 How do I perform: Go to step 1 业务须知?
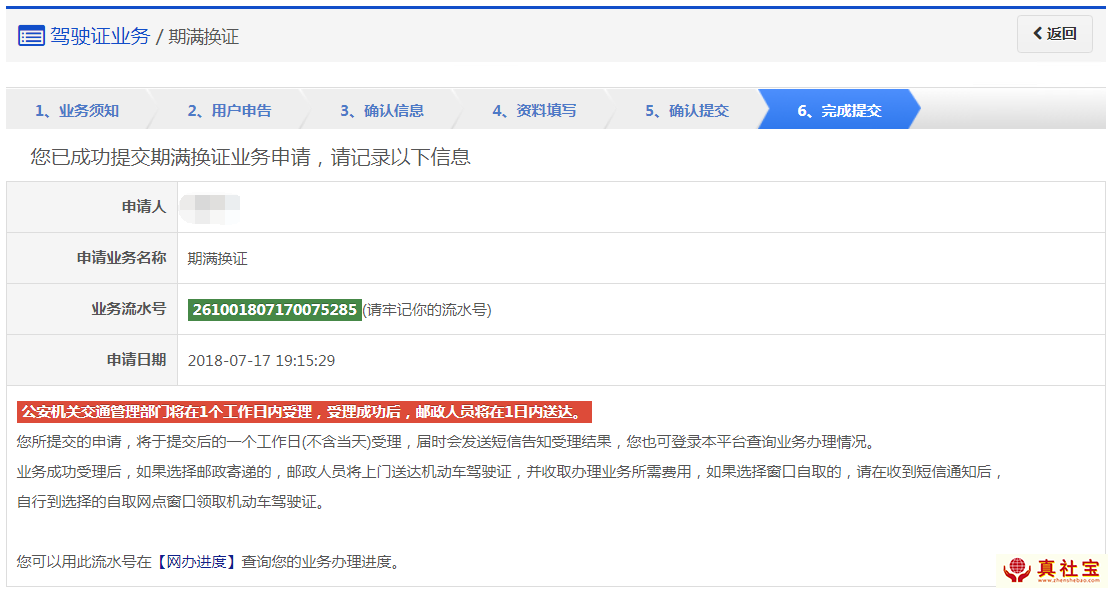pyautogui.click(x=77, y=111)
